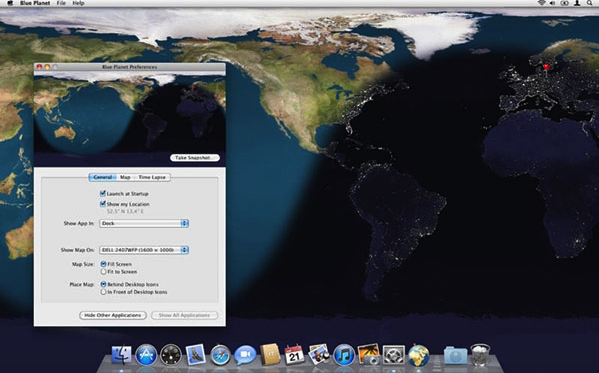Viewport: 599px width, 373px height.
Task: Click the red location pin on desktop map
Action: point(546,68)
